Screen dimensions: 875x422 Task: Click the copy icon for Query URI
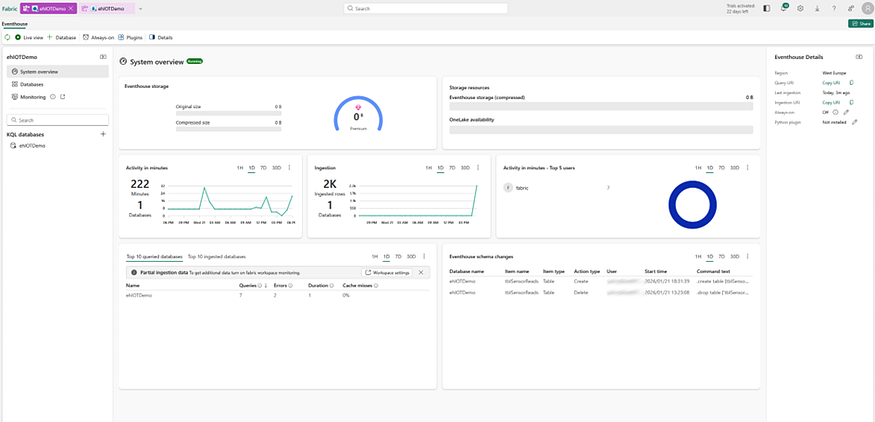click(x=852, y=83)
